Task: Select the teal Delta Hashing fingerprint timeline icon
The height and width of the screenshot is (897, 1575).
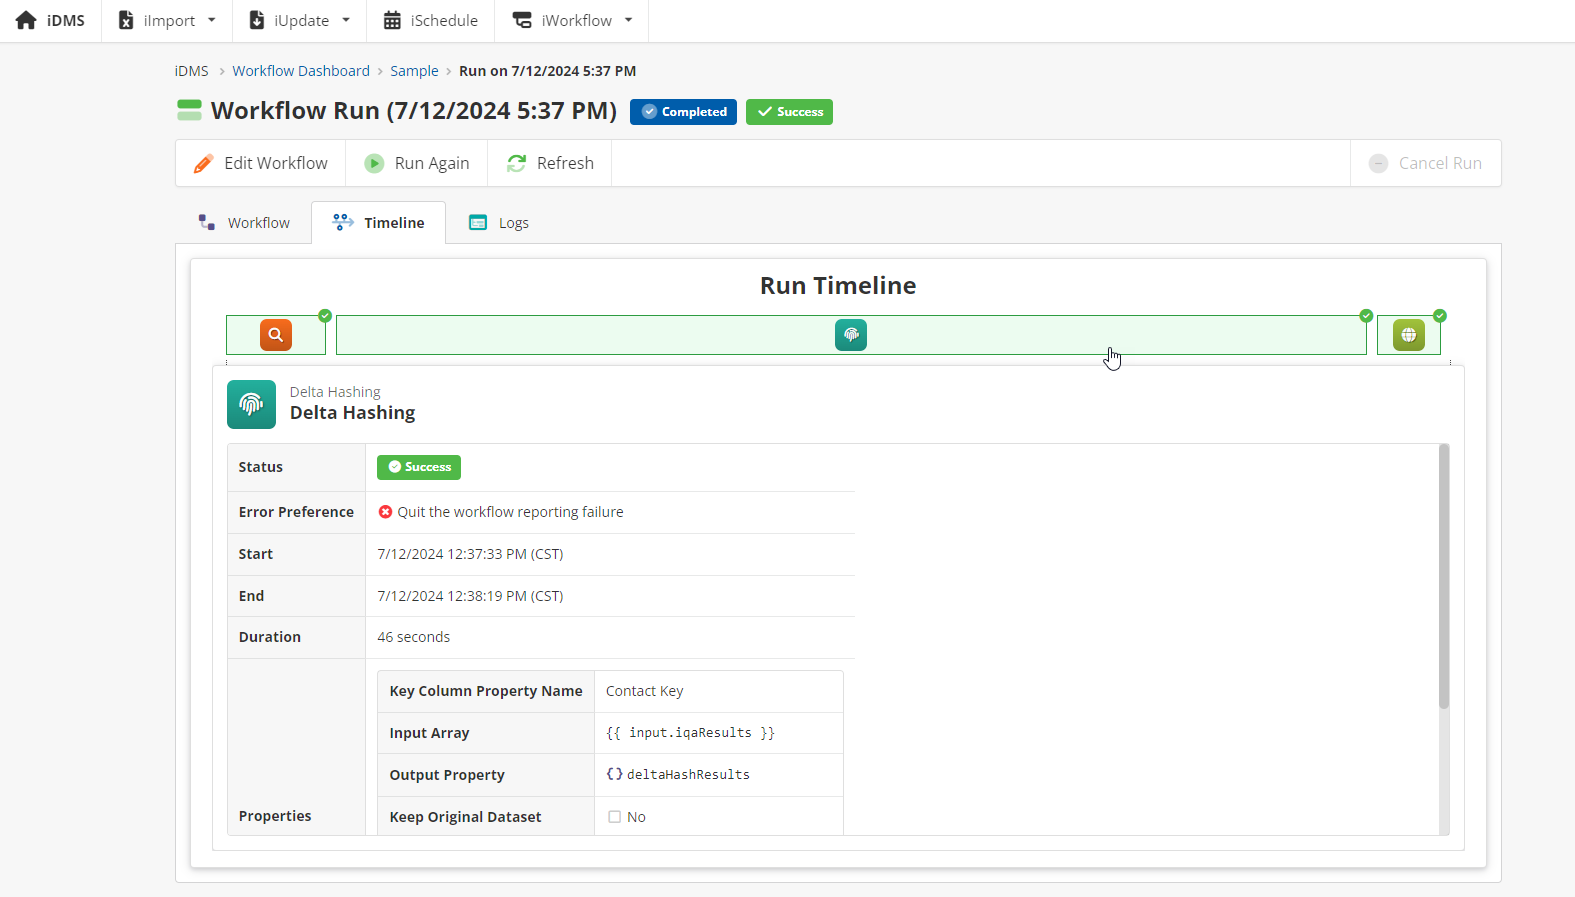Action: (851, 335)
